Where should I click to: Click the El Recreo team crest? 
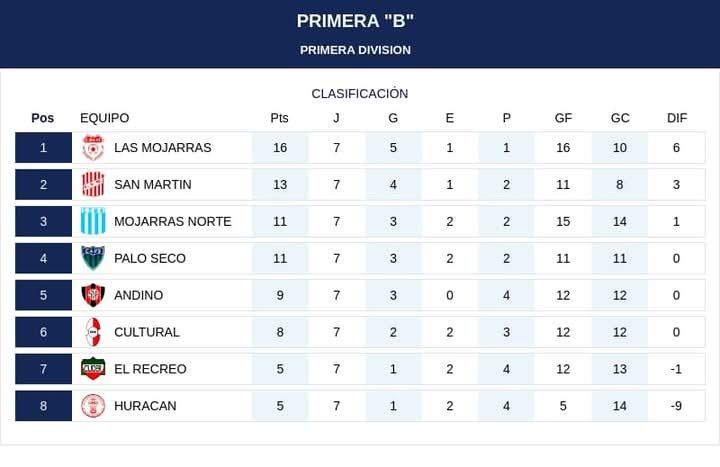tap(93, 369)
